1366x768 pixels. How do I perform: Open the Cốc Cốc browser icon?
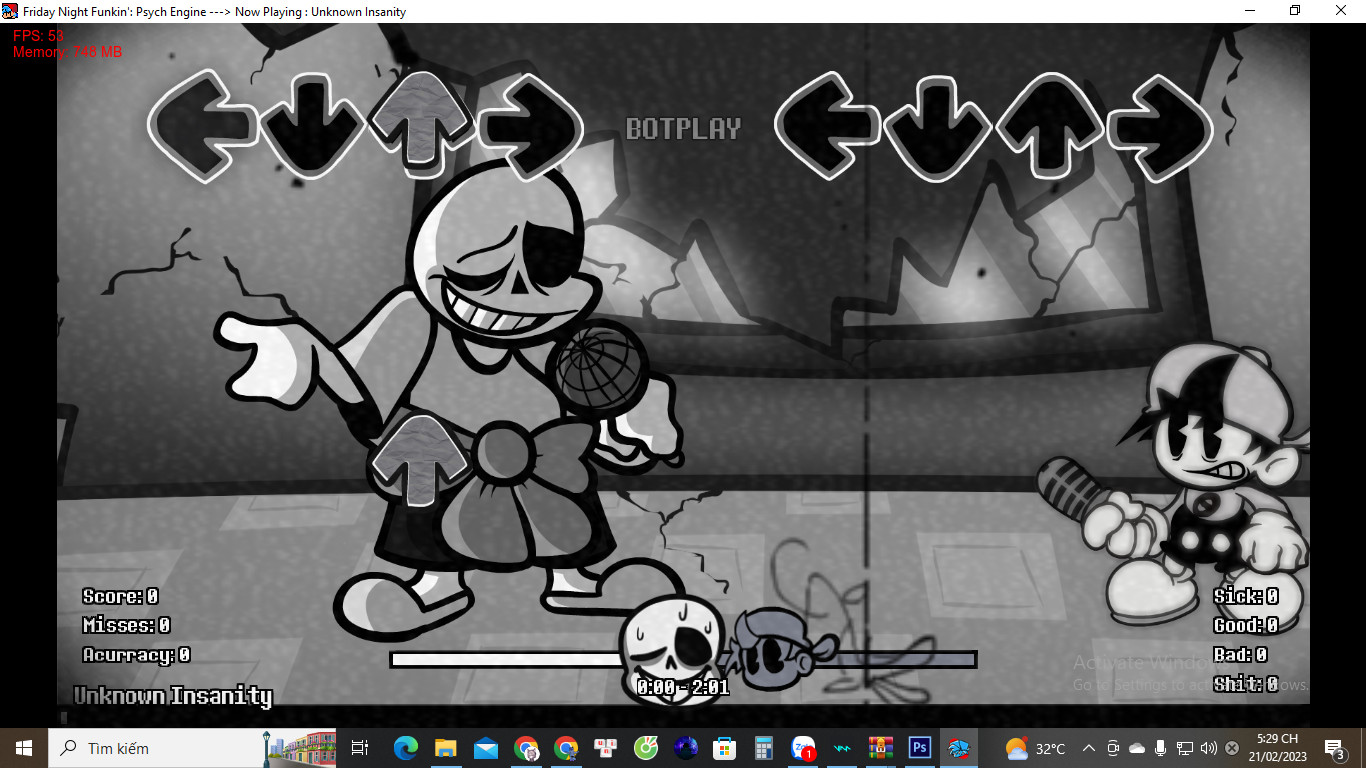click(646, 748)
